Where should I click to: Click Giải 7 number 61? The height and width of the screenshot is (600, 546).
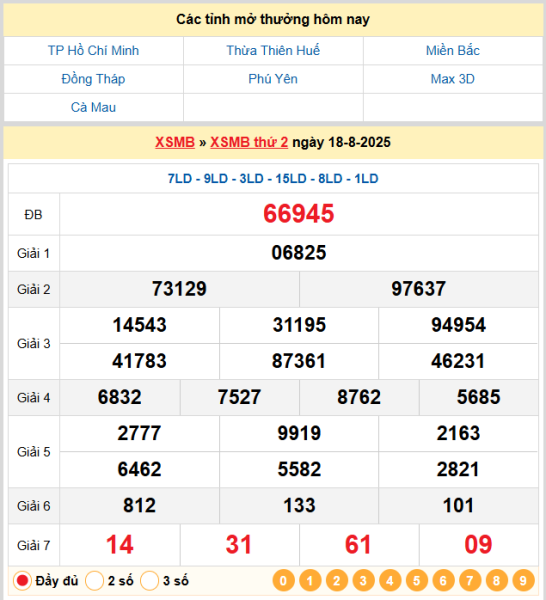click(x=359, y=545)
